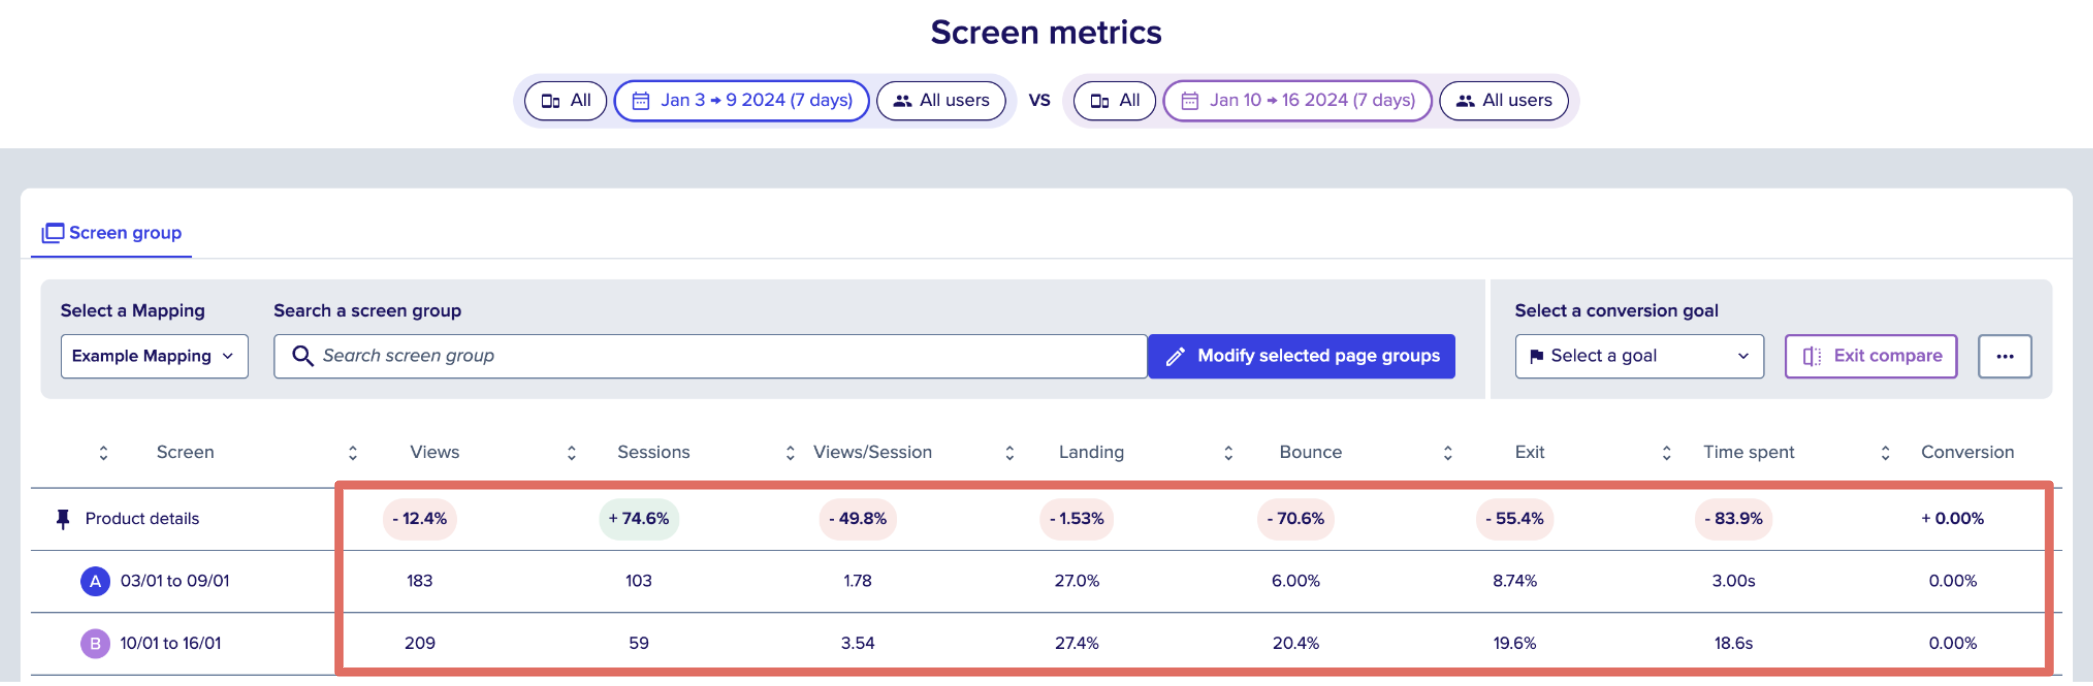Click the pin icon beside Product details

[63, 519]
